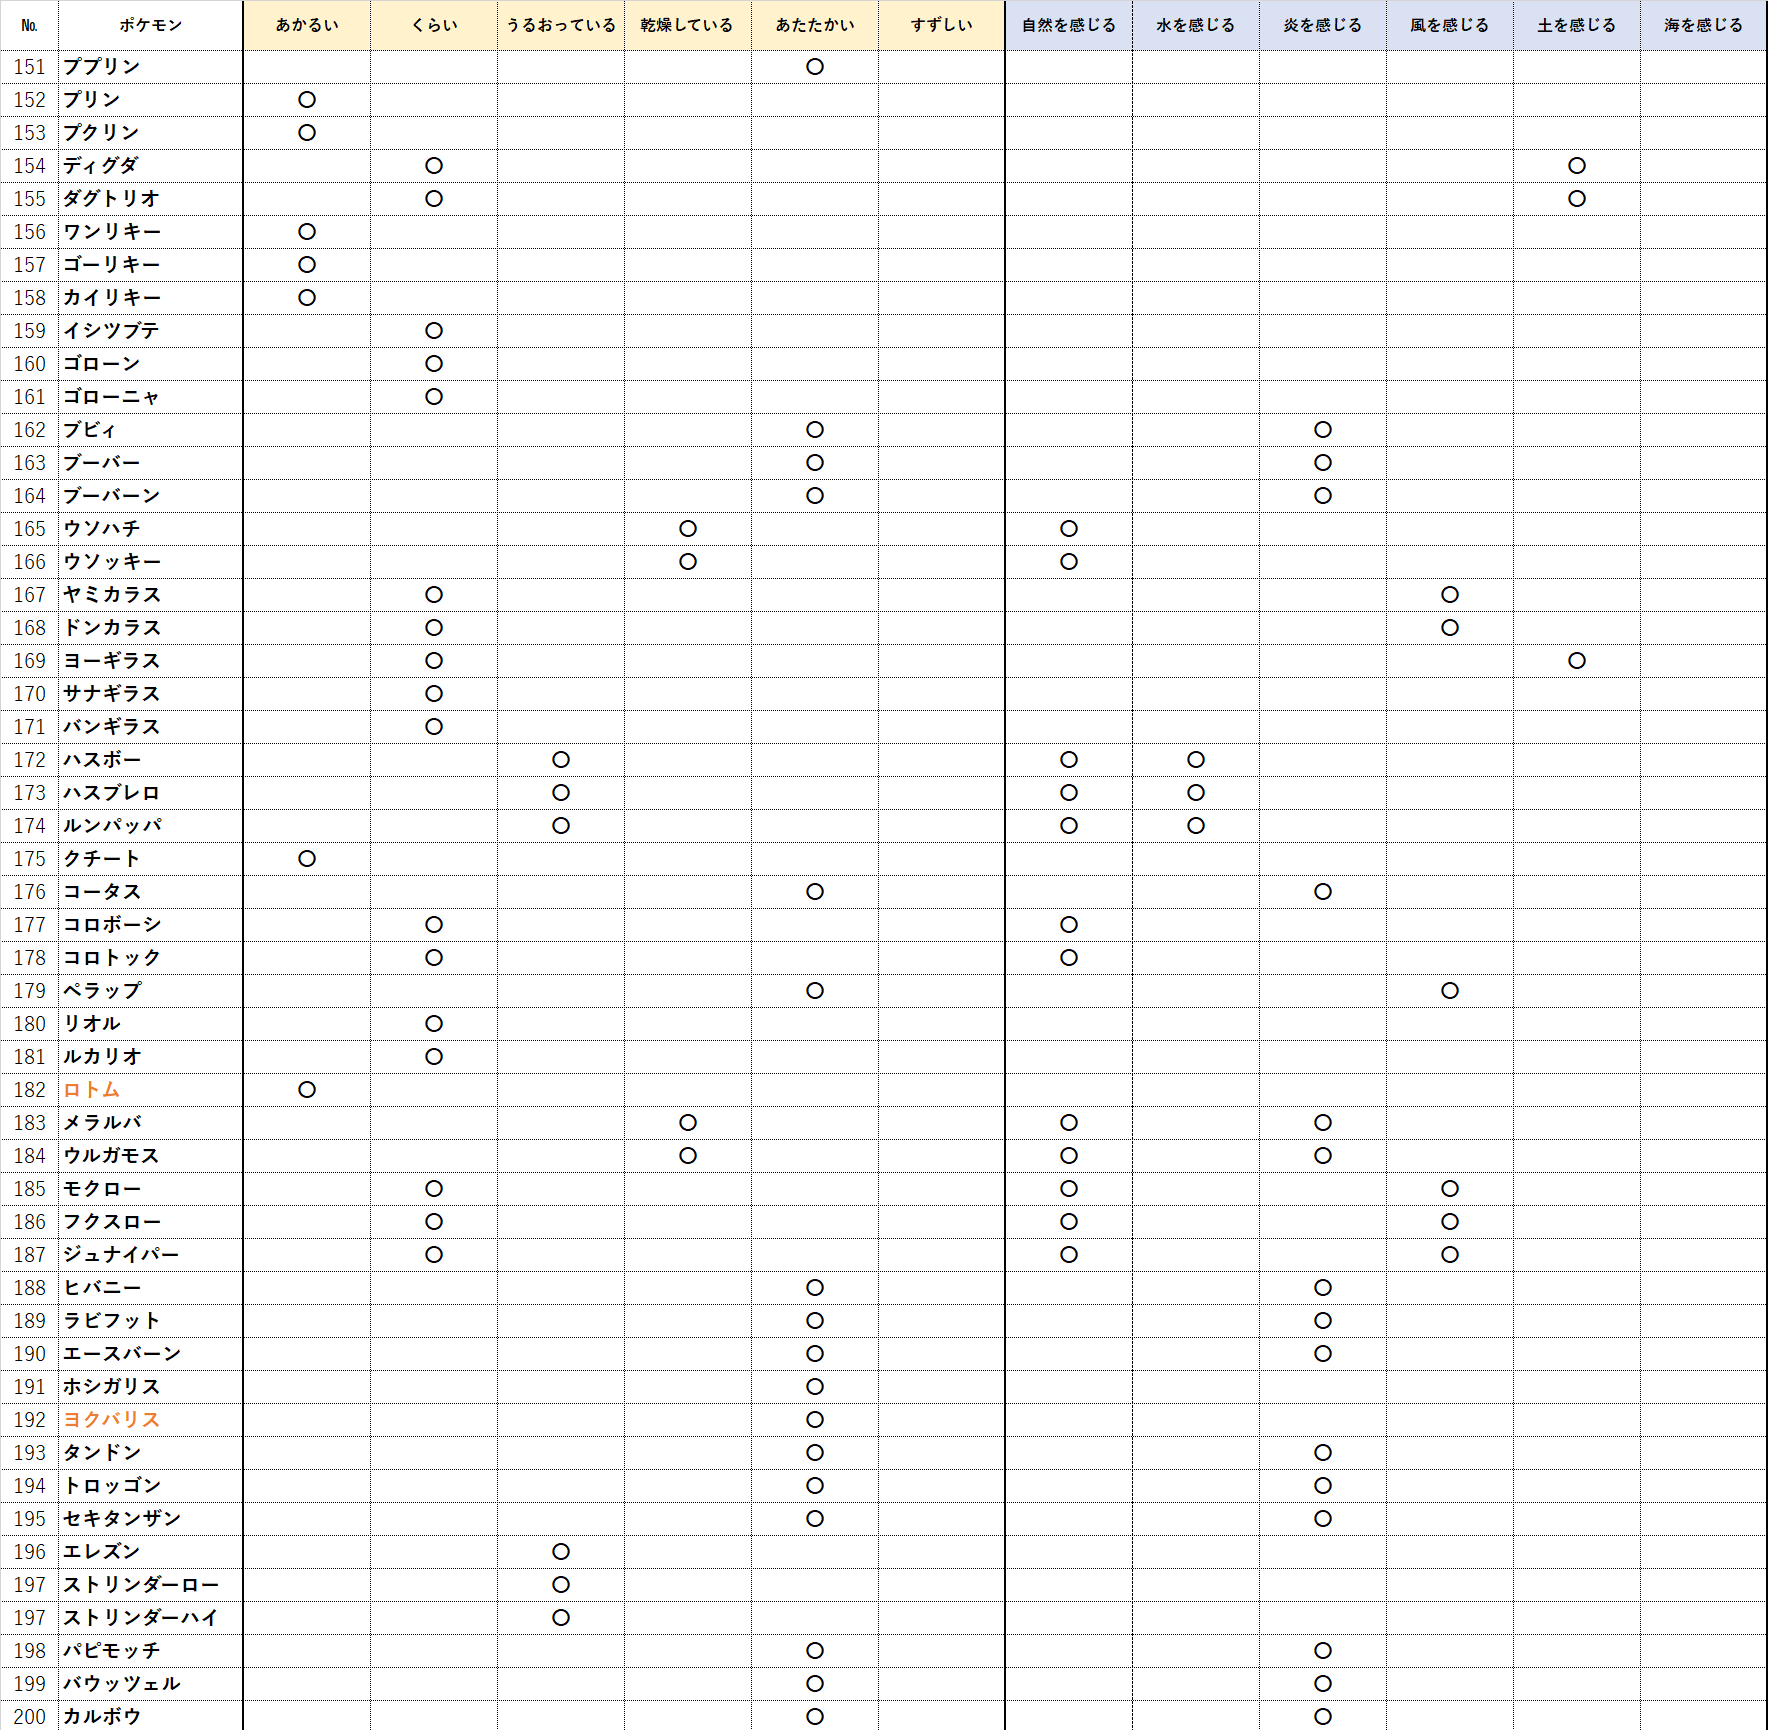This screenshot has width=1768, height=1730.
Task: Select the No. header cell
Action: point(30,25)
